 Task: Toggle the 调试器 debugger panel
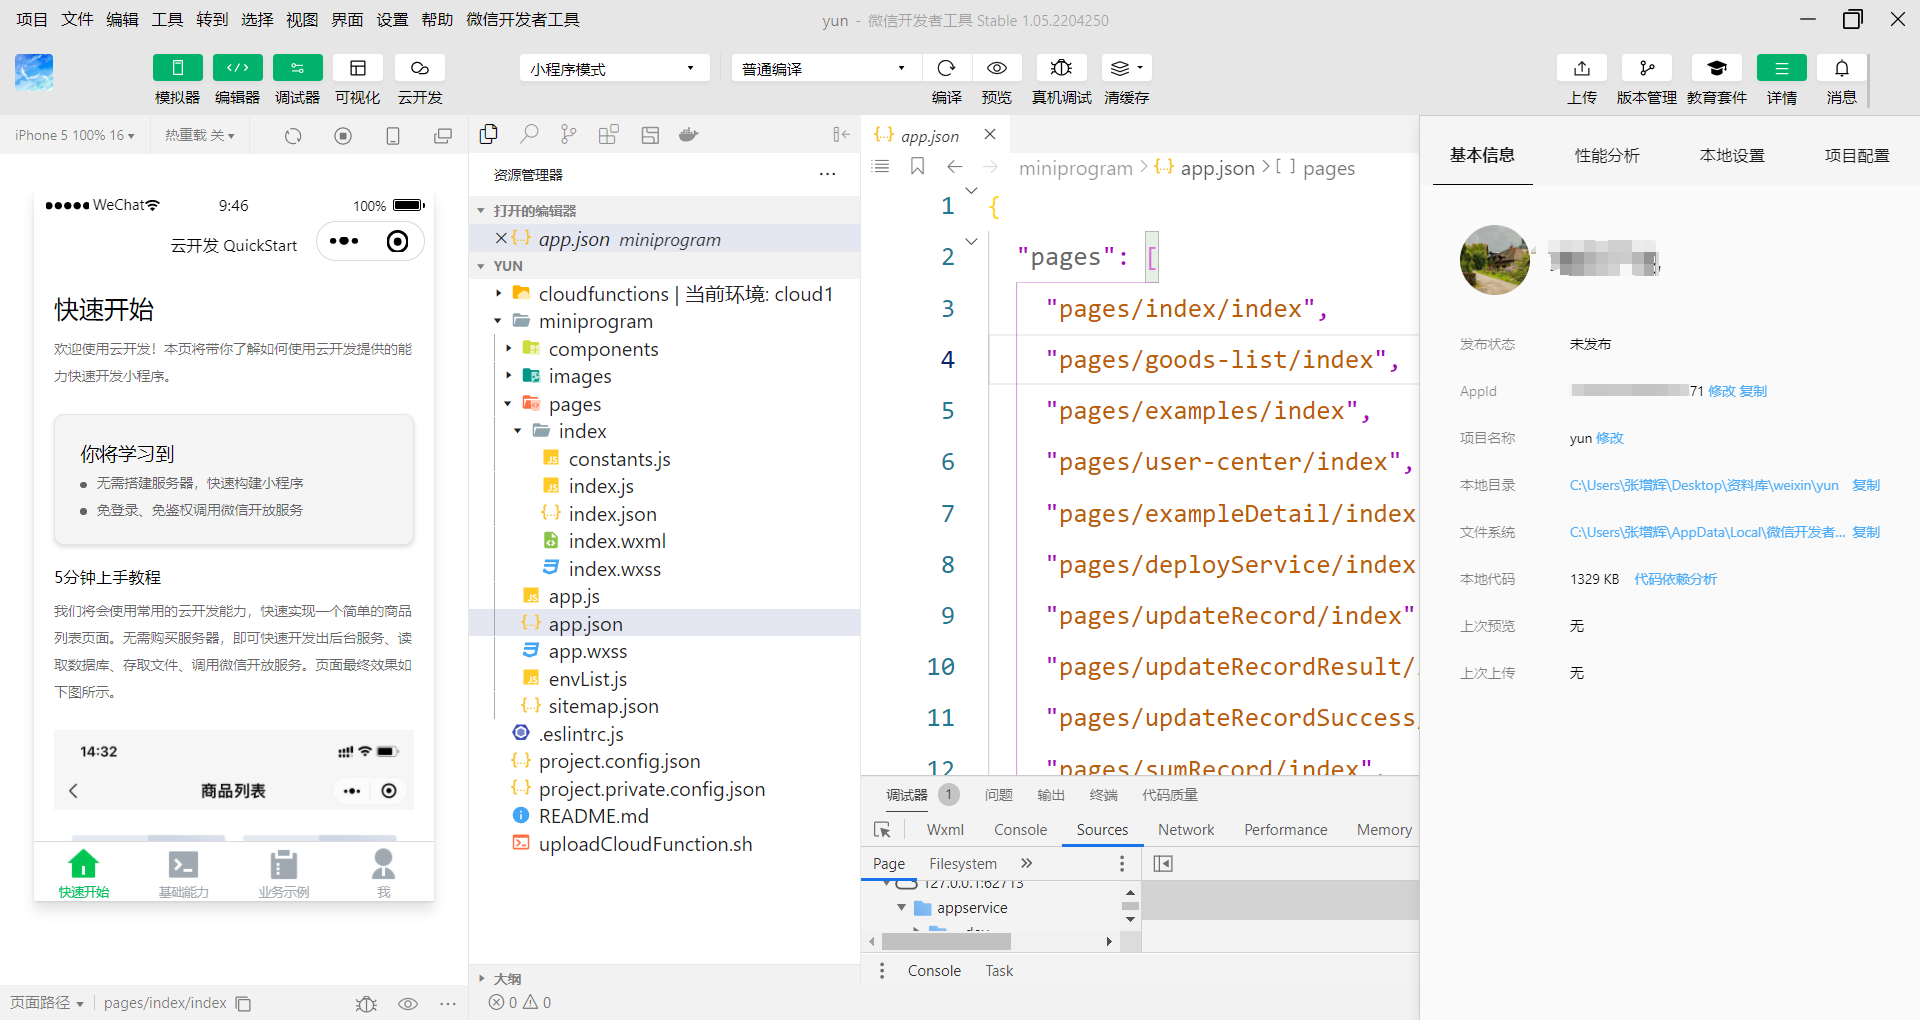pyautogui.click(x=298, y=68)
